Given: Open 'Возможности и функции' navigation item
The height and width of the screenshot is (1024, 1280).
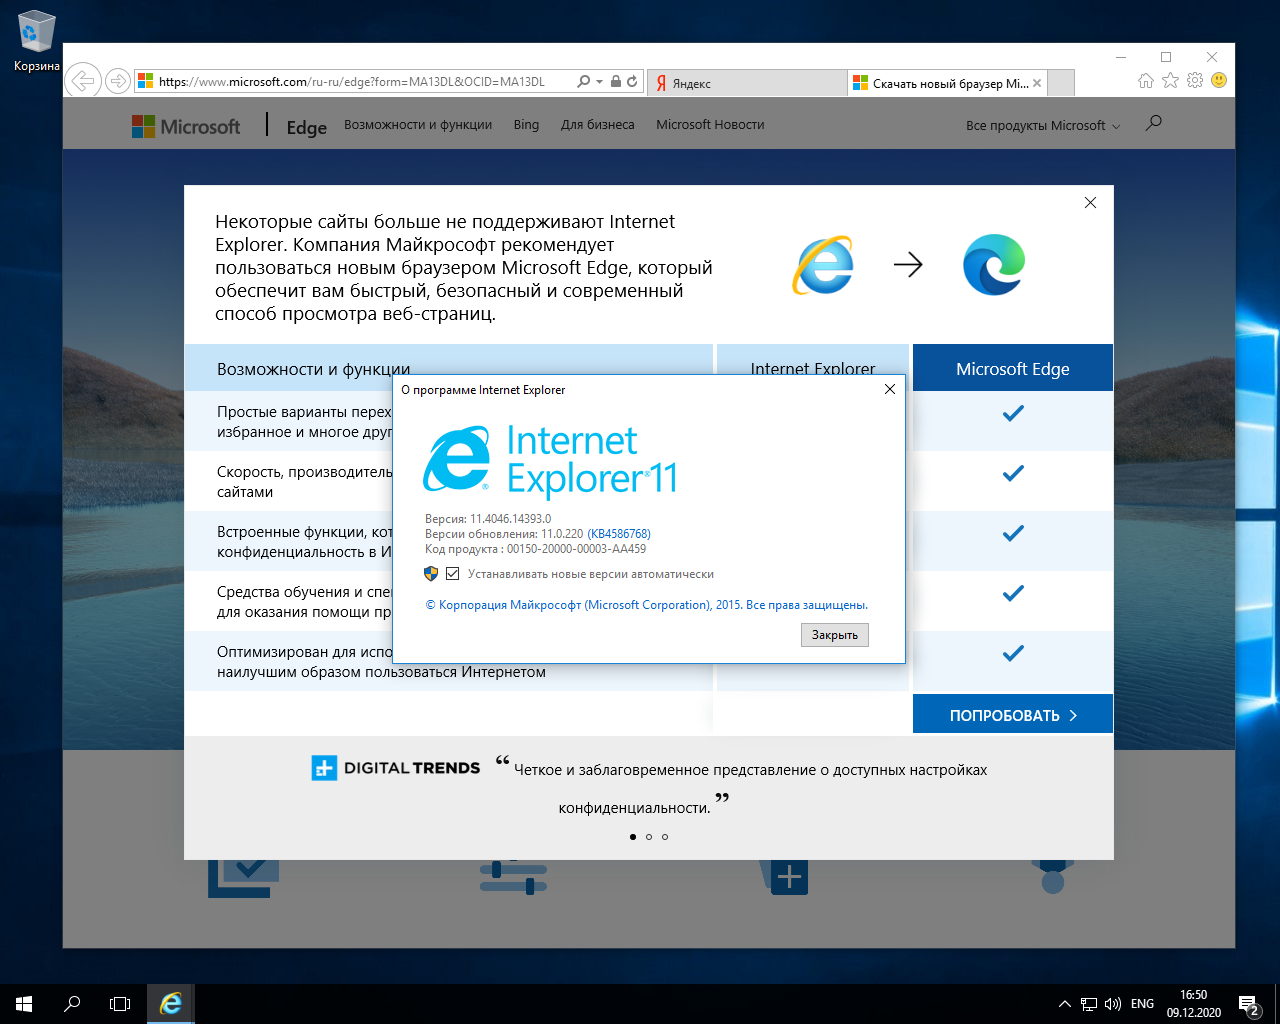Looking at the screenshot, I should [x=418, y=125].
